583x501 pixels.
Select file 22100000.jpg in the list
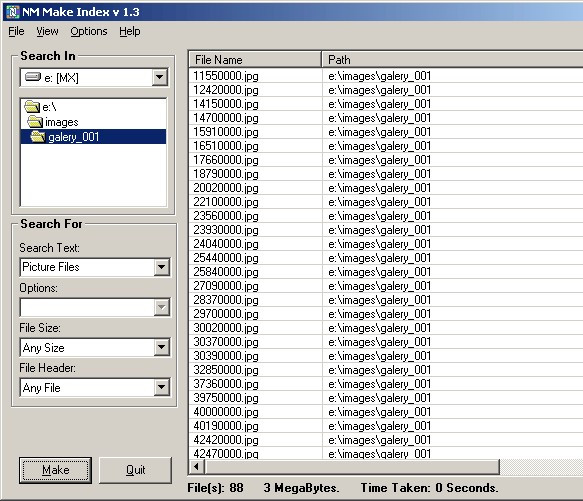(226, 202)
